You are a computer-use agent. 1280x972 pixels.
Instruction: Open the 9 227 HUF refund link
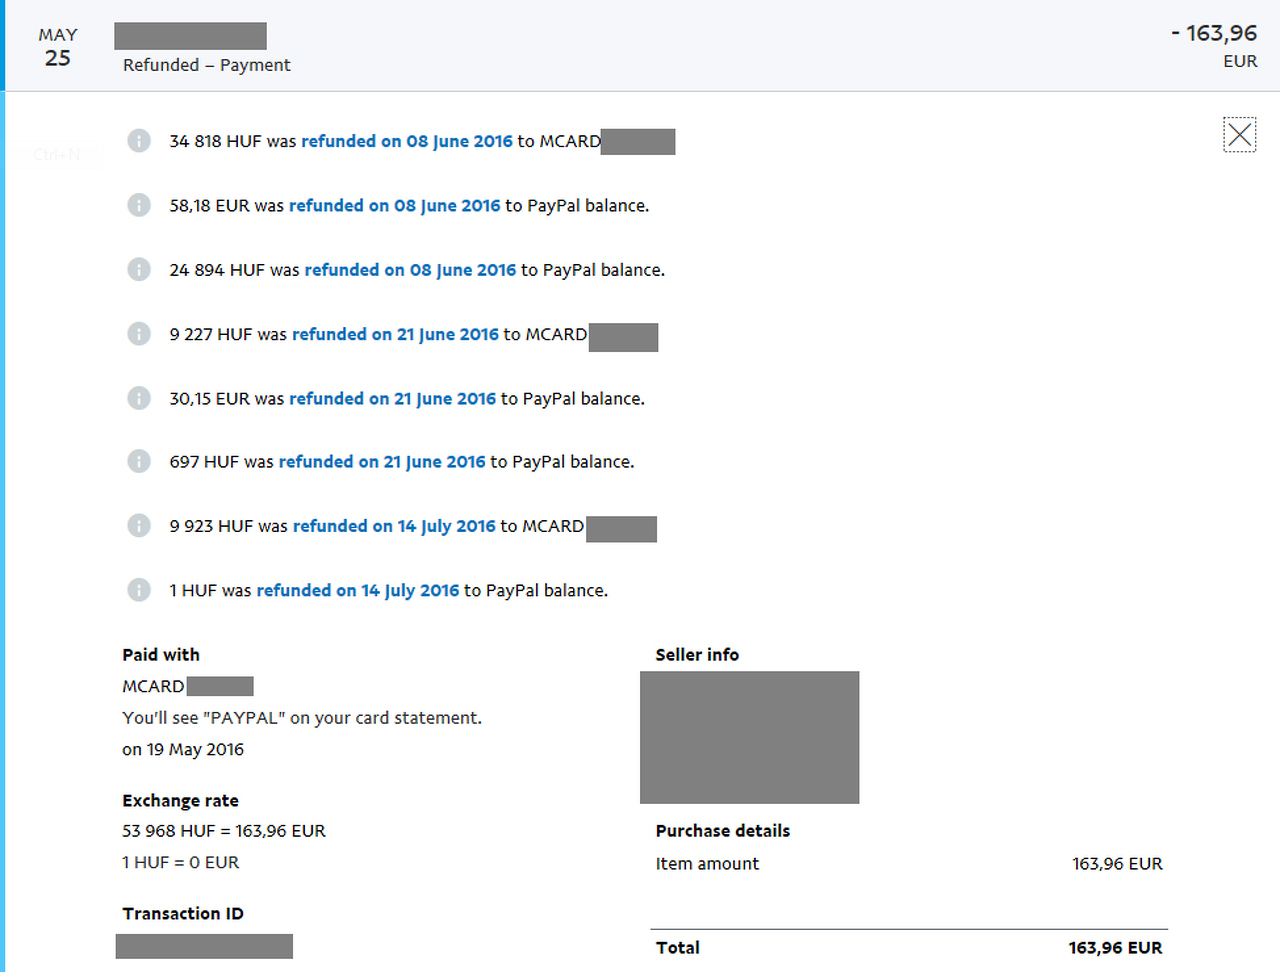point(395,334)
